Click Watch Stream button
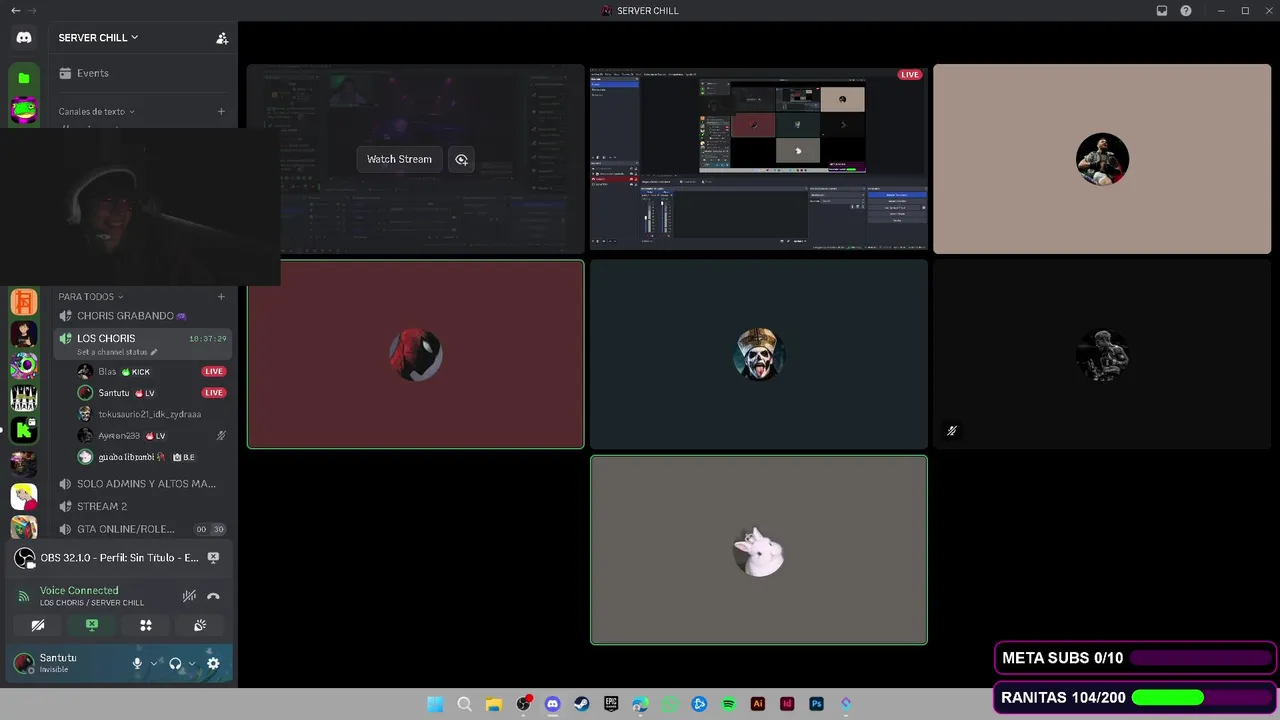Image resolution: width=1280 pixels, height=720 pixels. pos(399,159)
